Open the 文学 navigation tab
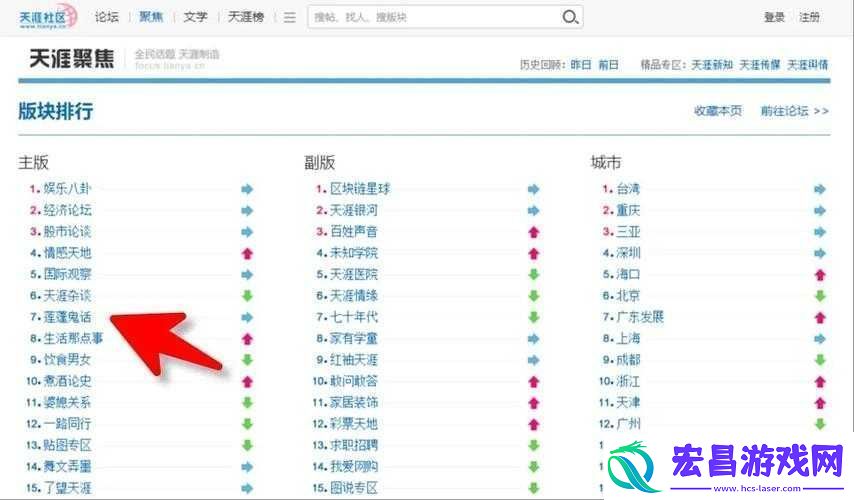This screenshot has width=854, height=500. pyautogui.click(x=196, y=17)
